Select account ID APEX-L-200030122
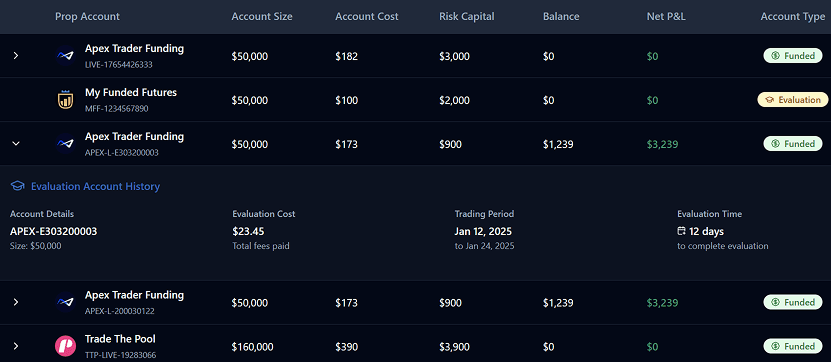The height and width of the screenshot is (362, 831). 120,311
